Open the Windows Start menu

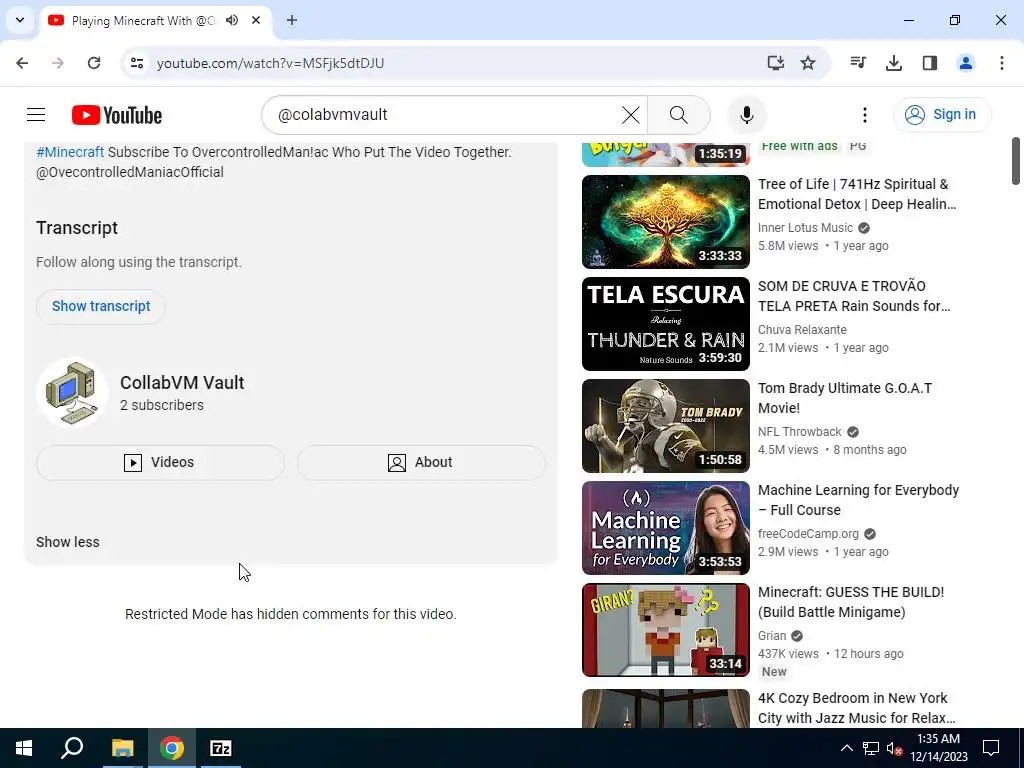(x=24, y=748)
